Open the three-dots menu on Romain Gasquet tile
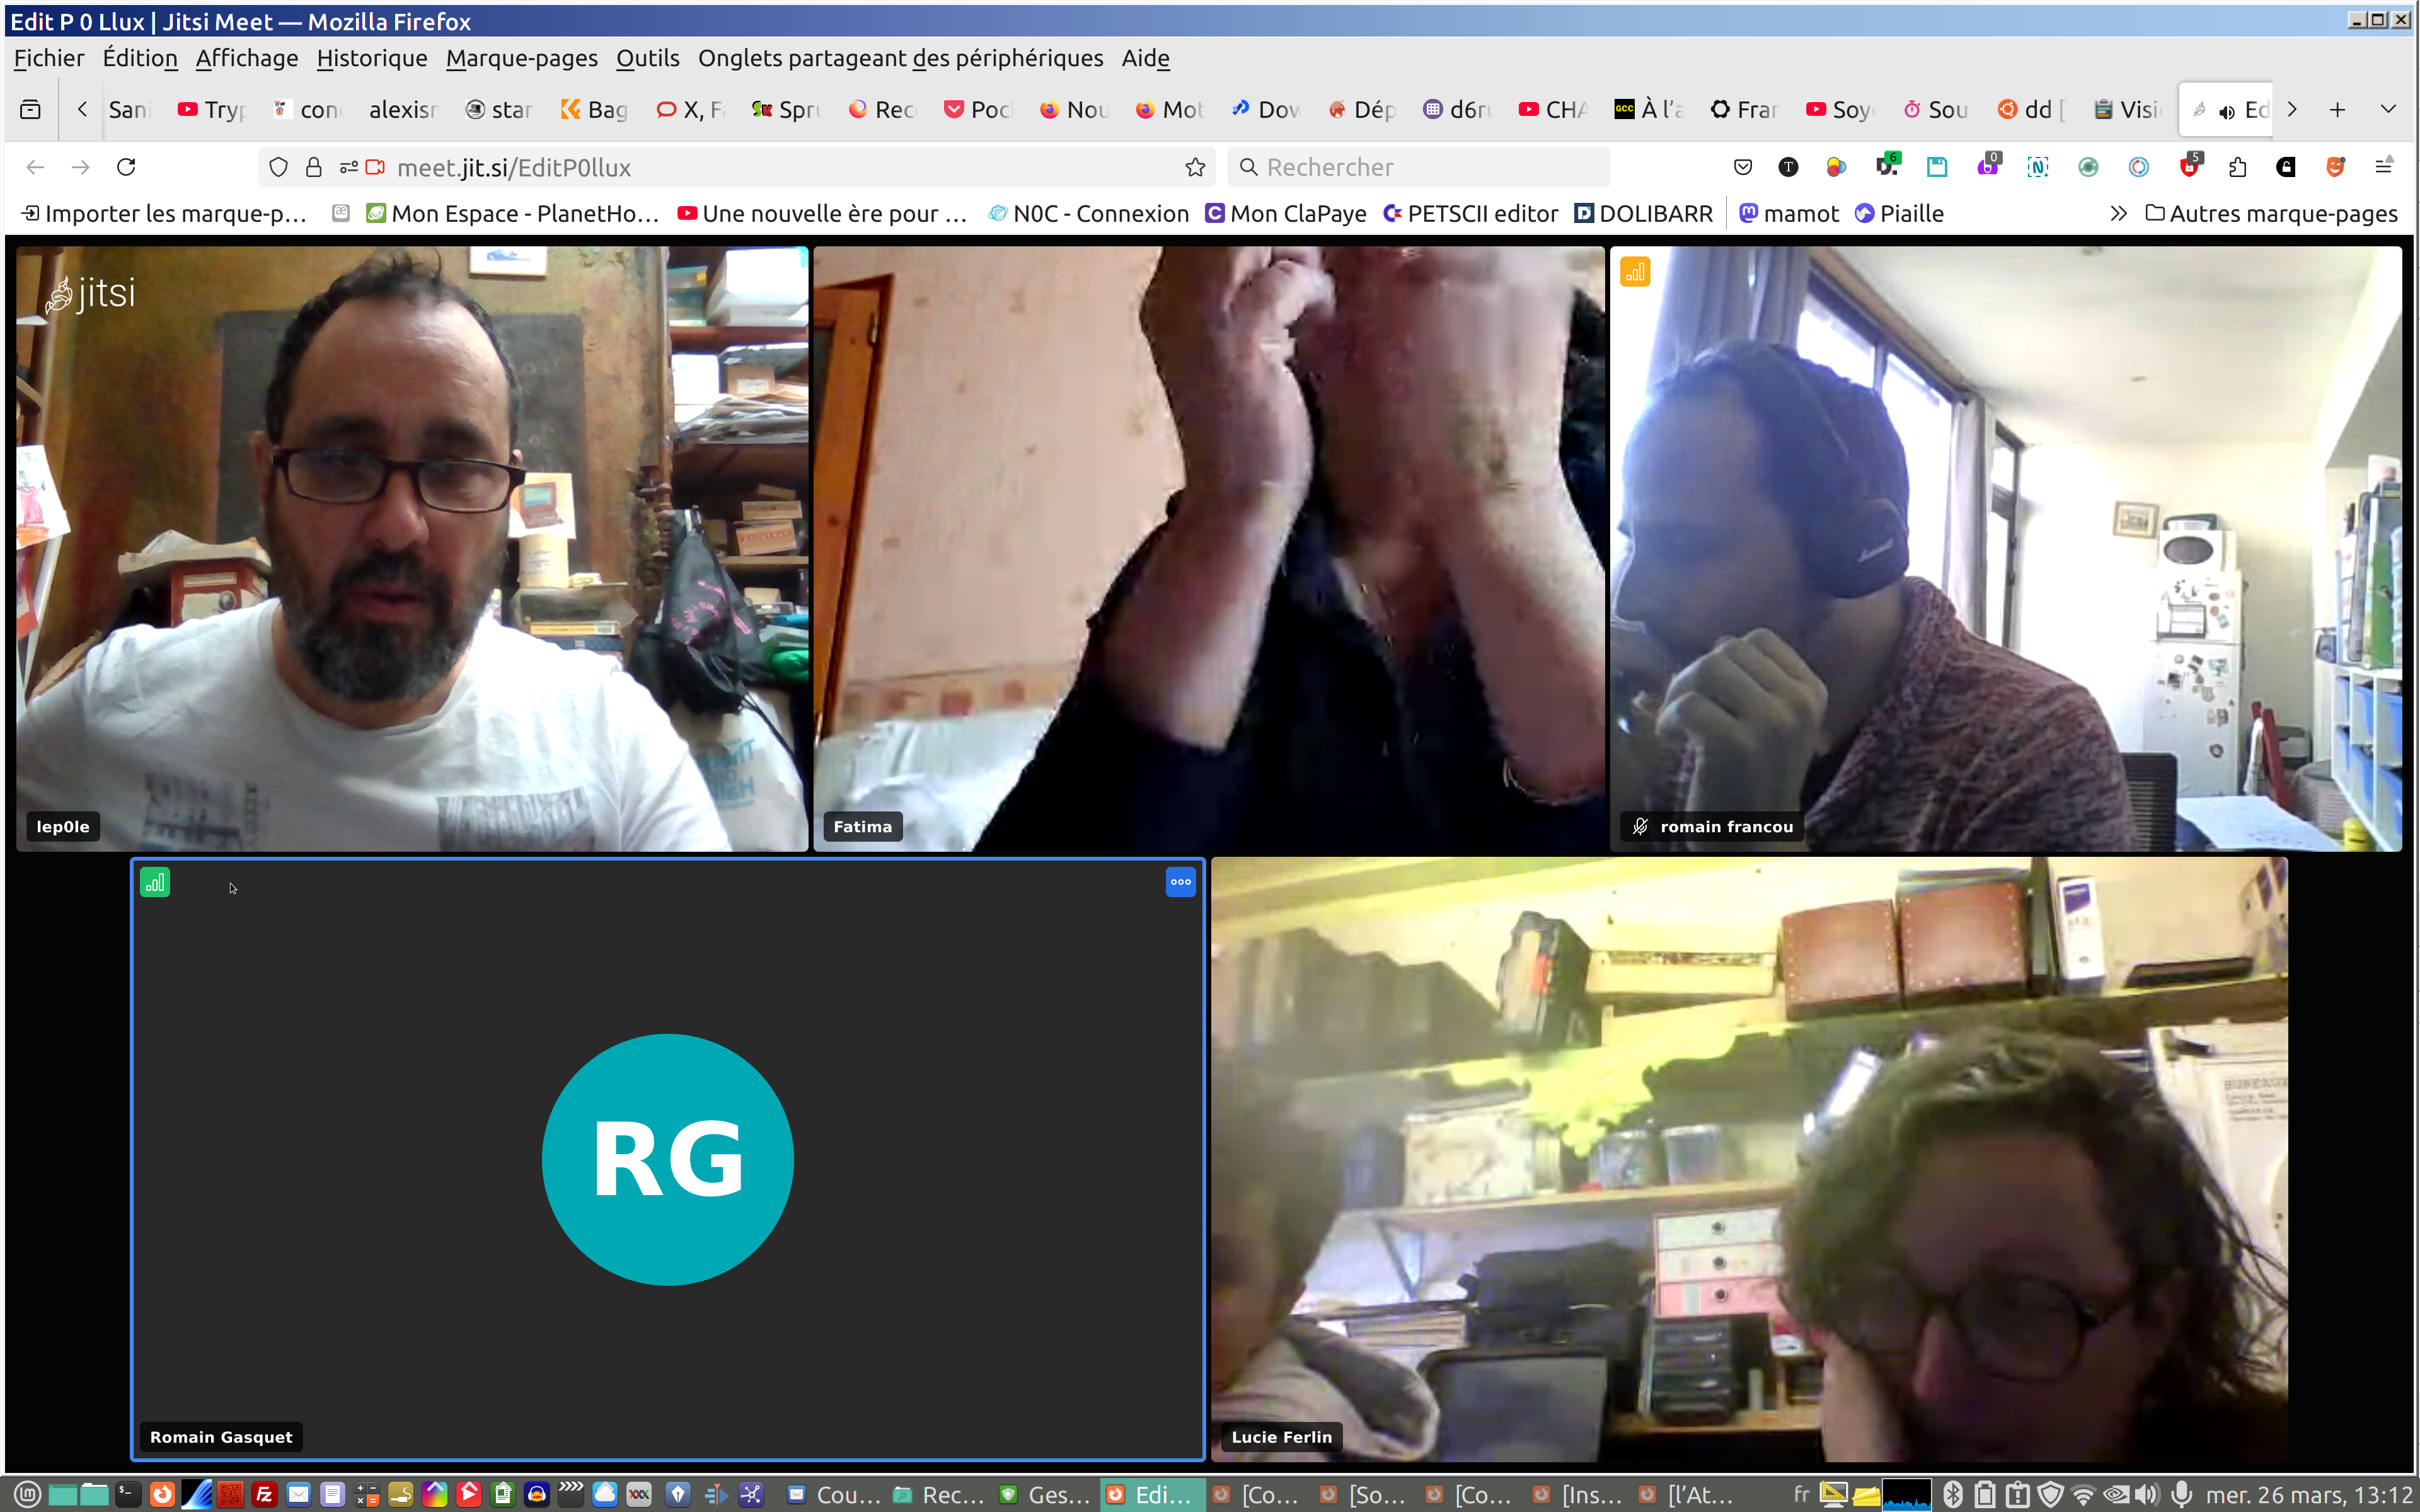The width and height of the screenshot is (2420, 1512). 1180,882
